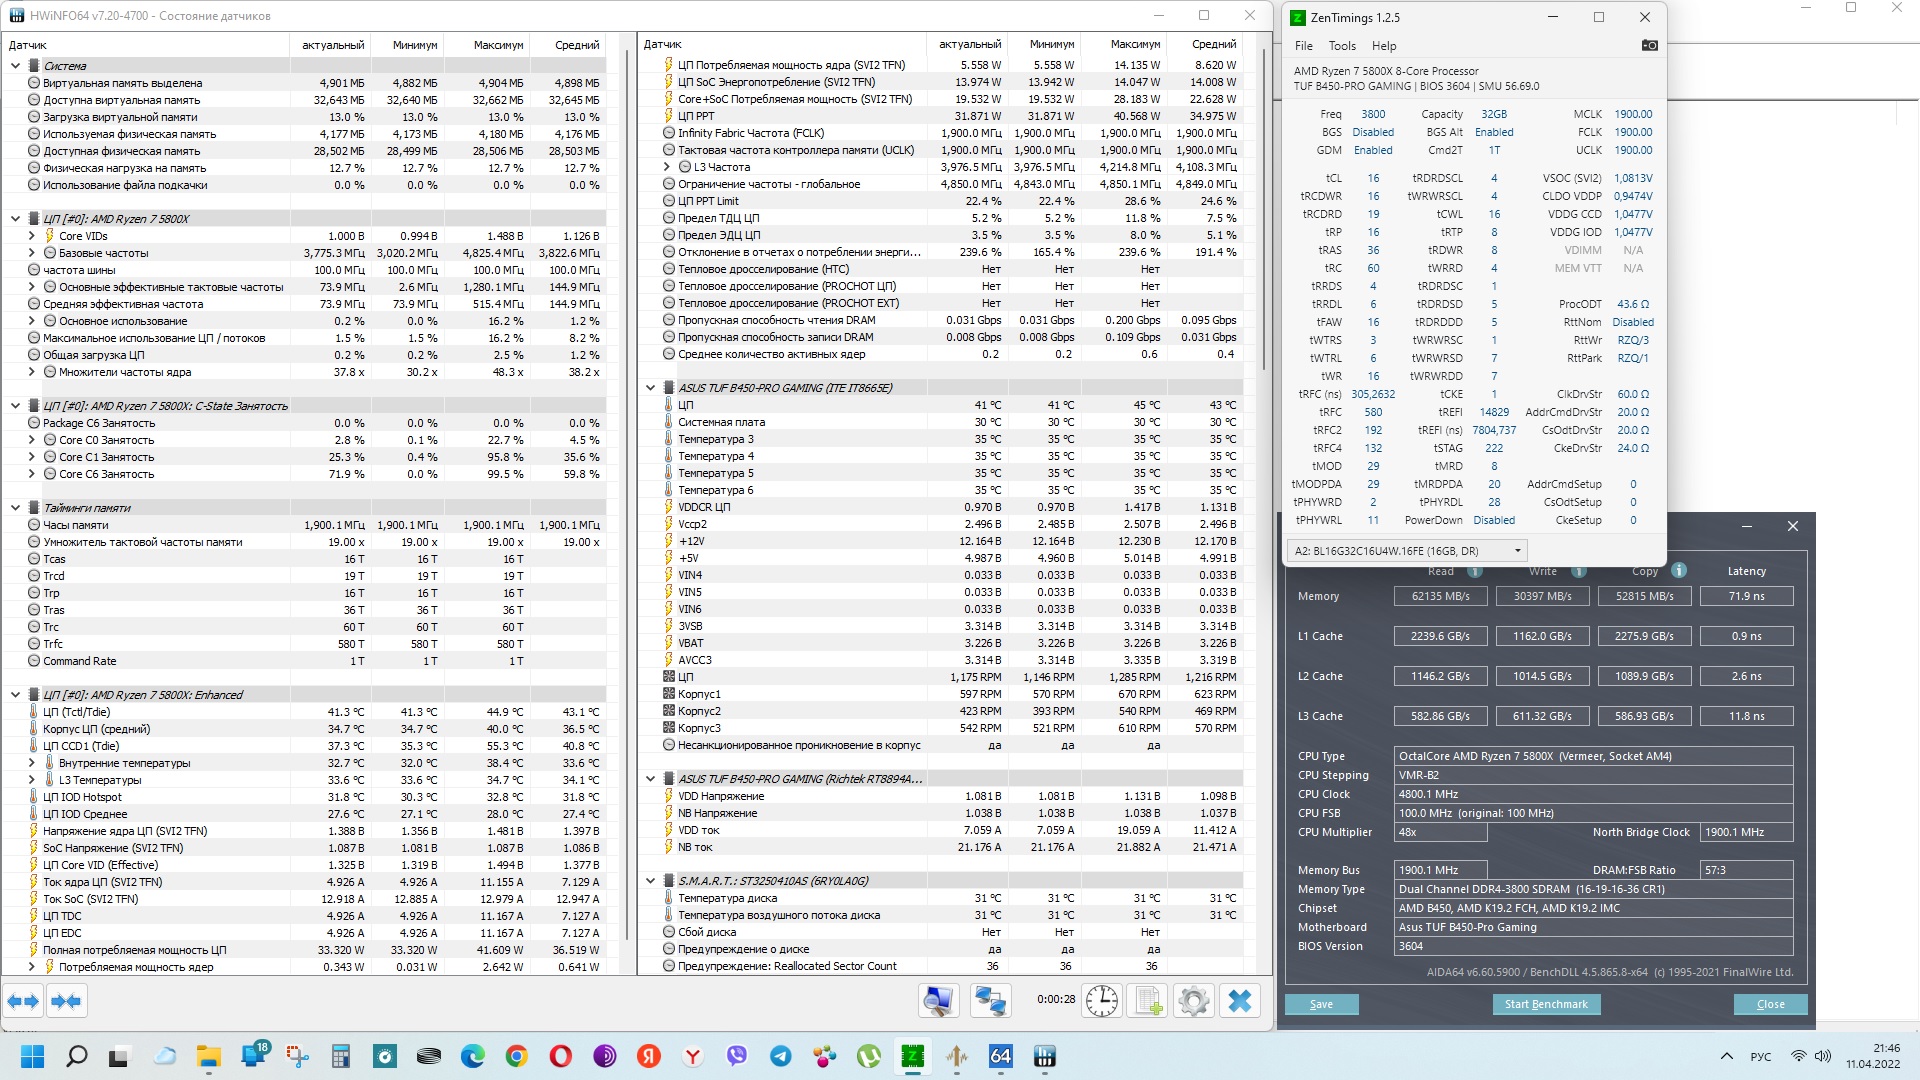
Task: Expand the Core VIDs tree row
Action: (x=31, y=236)
